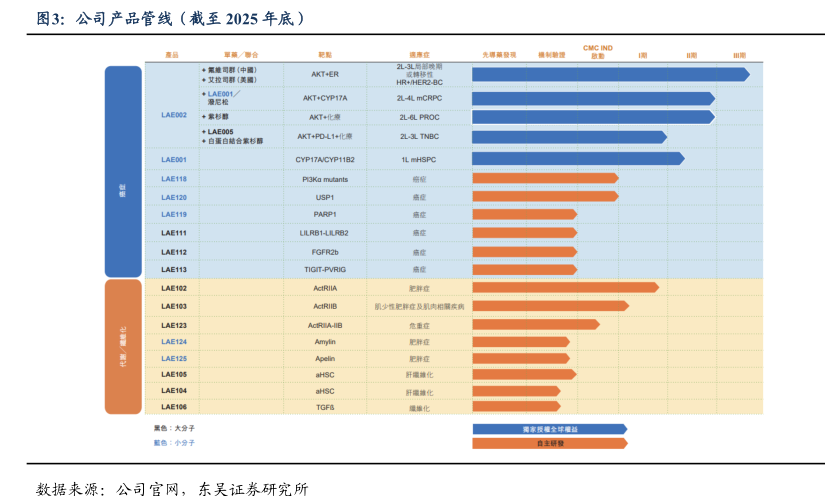Click the LAE125 product label

(174, 358)
